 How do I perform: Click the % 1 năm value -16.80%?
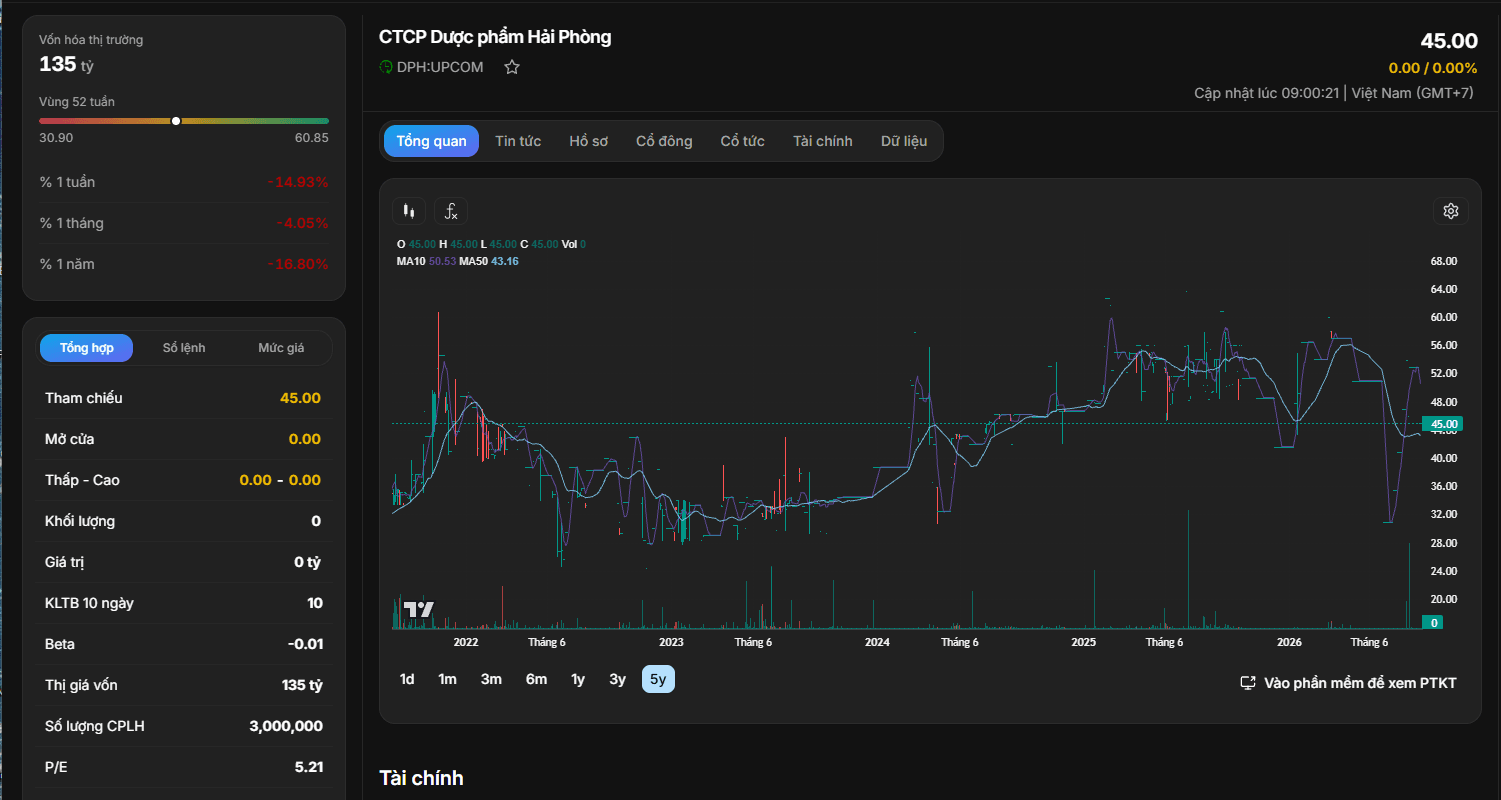tap(298, 264)
